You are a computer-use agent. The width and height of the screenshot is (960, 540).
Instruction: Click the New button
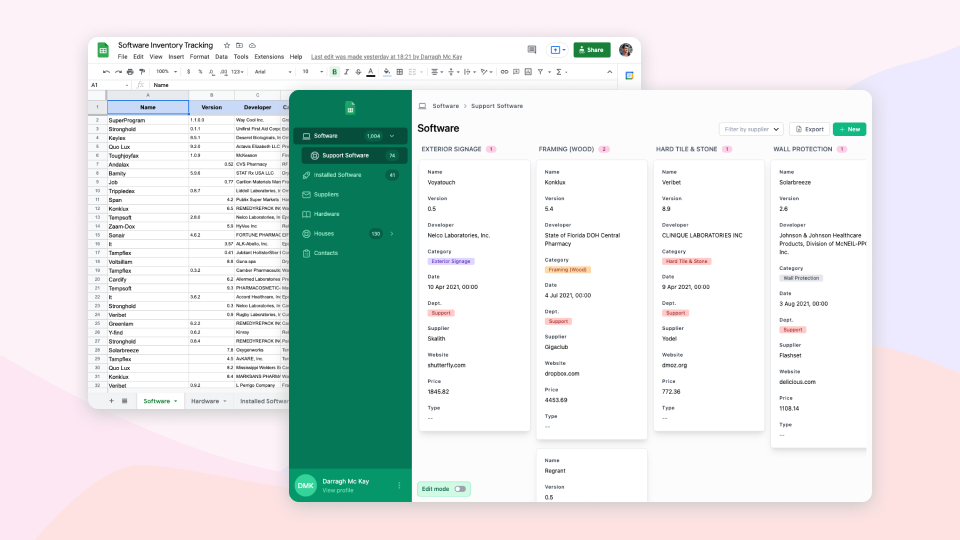[849, 129]
